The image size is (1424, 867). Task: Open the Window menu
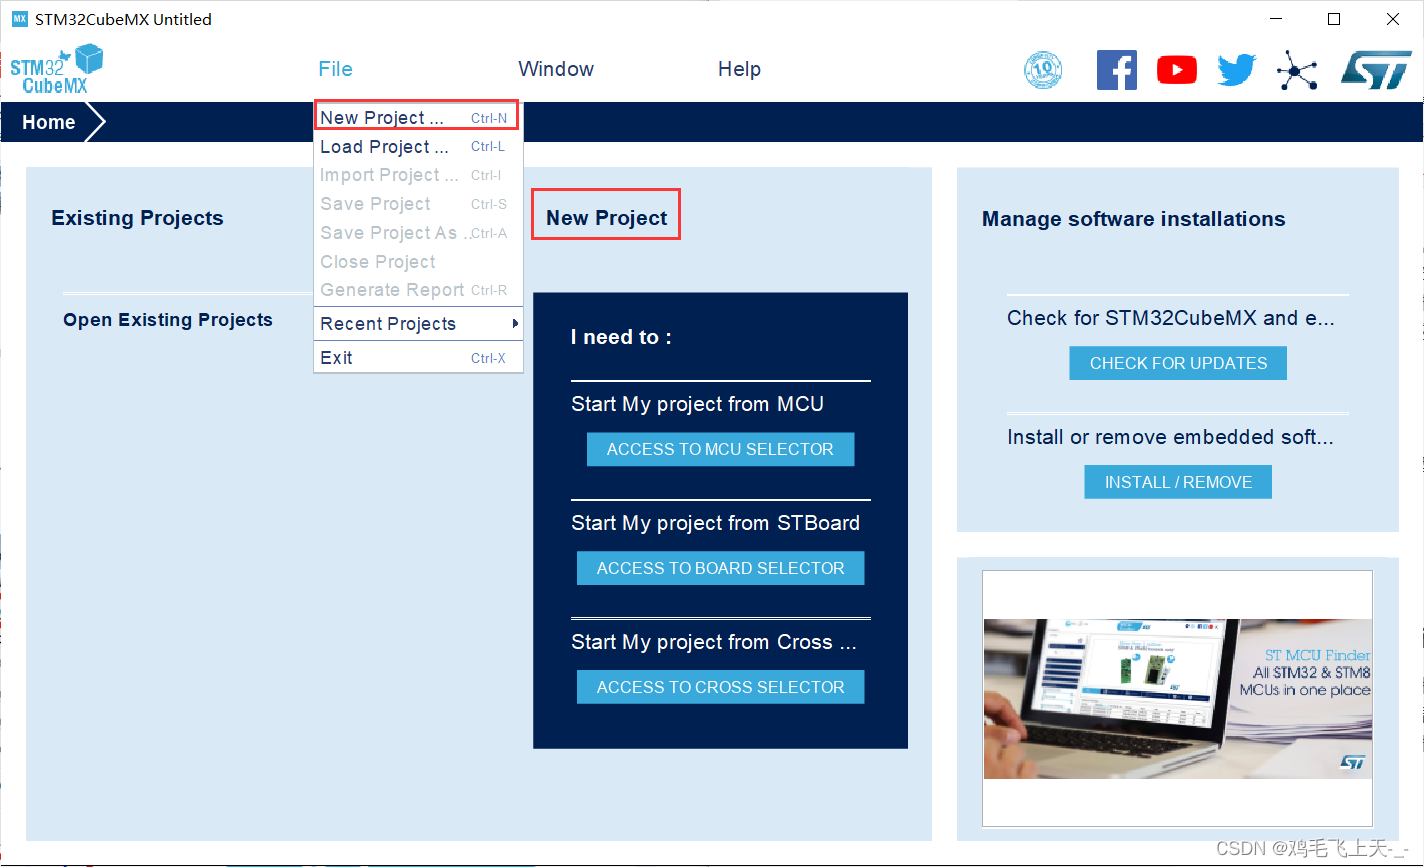pyautogui.click(x=556, y=69)
